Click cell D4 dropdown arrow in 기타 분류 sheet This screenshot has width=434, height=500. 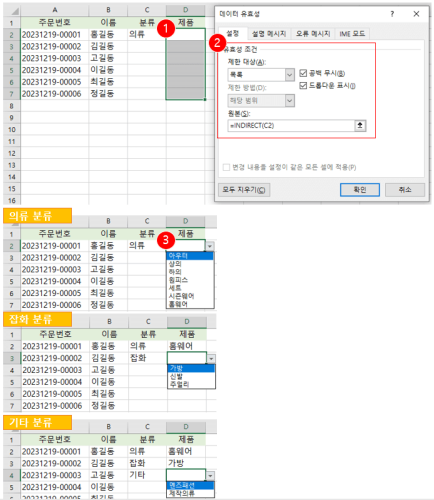point(210,476)
